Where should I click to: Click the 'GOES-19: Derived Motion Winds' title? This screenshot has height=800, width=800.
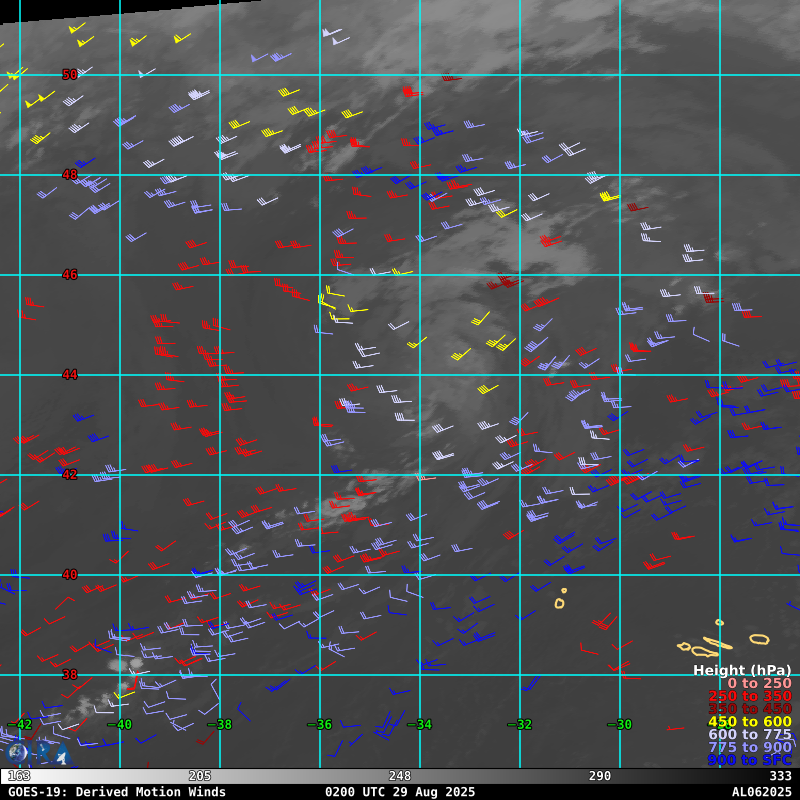tap(117, 792)
